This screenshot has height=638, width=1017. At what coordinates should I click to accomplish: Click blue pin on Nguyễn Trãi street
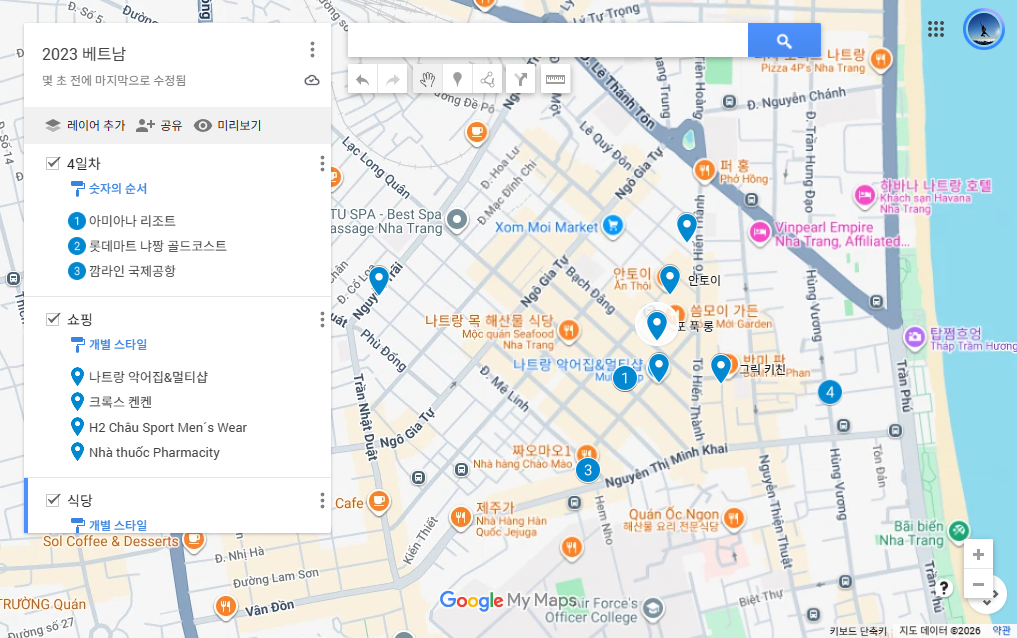[x=379, y=279]
